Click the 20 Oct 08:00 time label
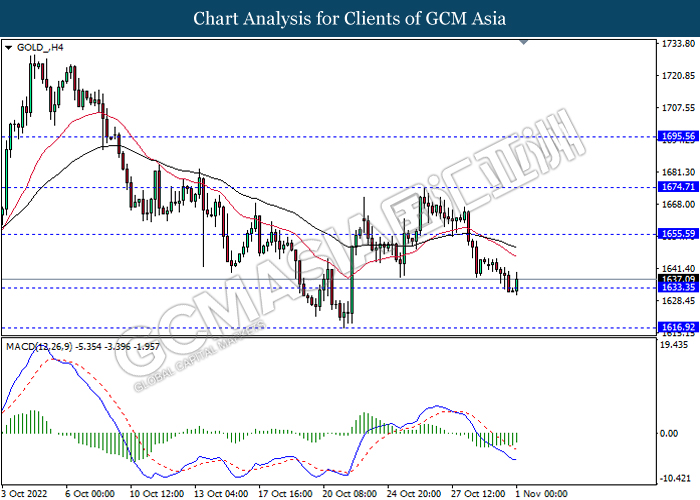The width and height of the screenshot is (700, 500). coord(350,494)
